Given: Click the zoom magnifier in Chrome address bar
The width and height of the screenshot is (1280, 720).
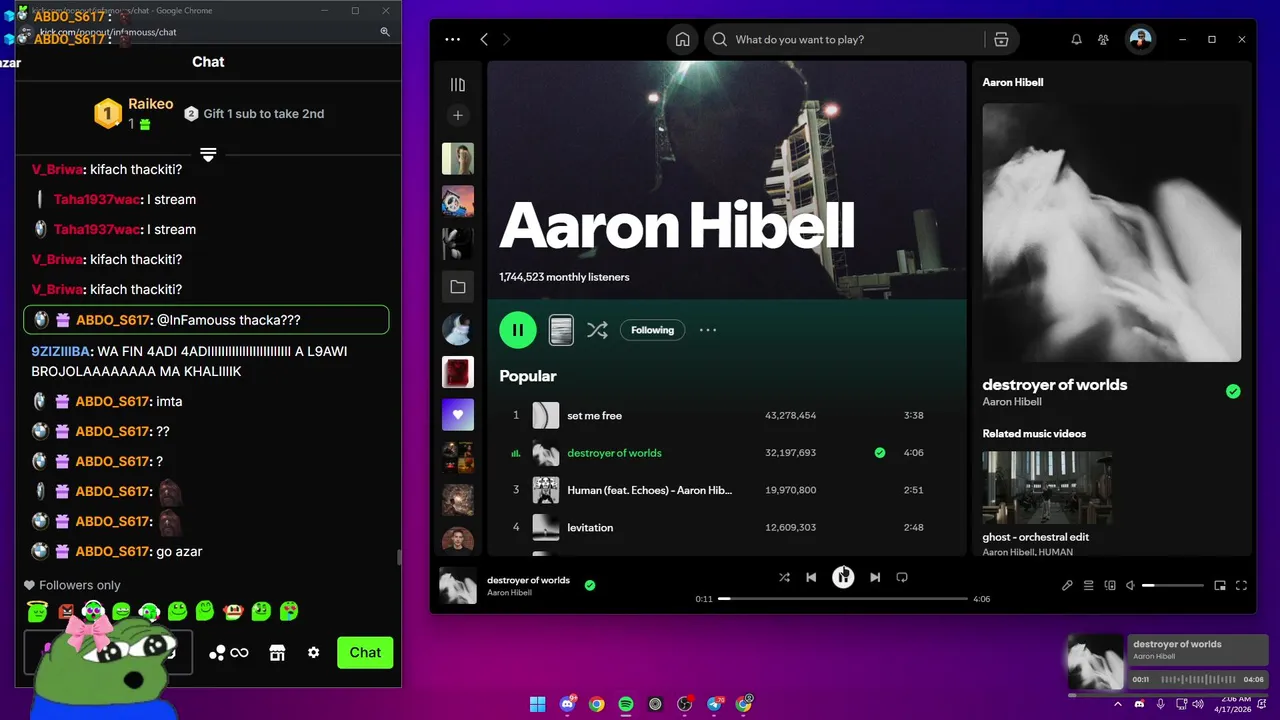Looking at the screenshot, I should [x=385, y=32].
